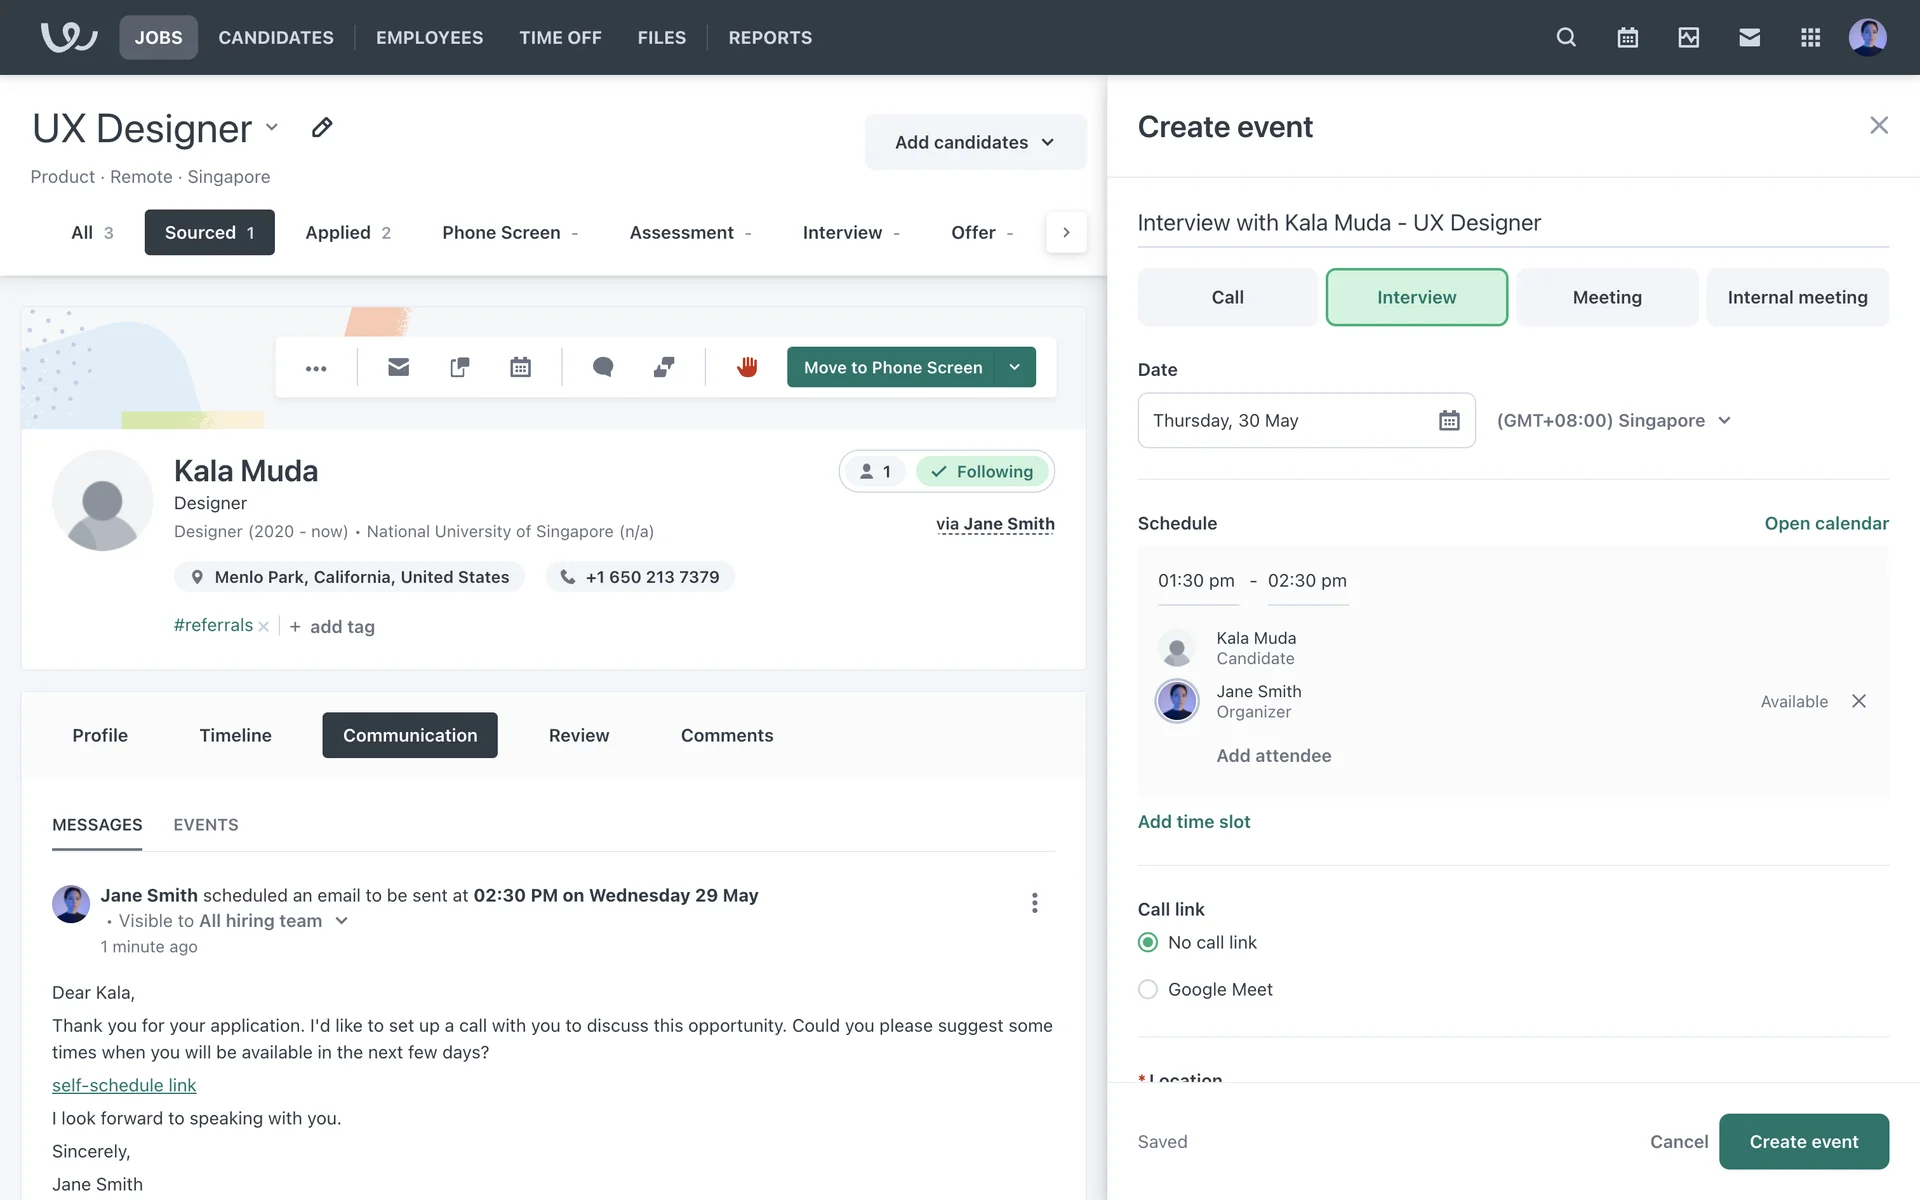The image size is (1920, 1200).
Task: Expand the Singapore timezone dropdown
Action: click(x=1613, y=420)
